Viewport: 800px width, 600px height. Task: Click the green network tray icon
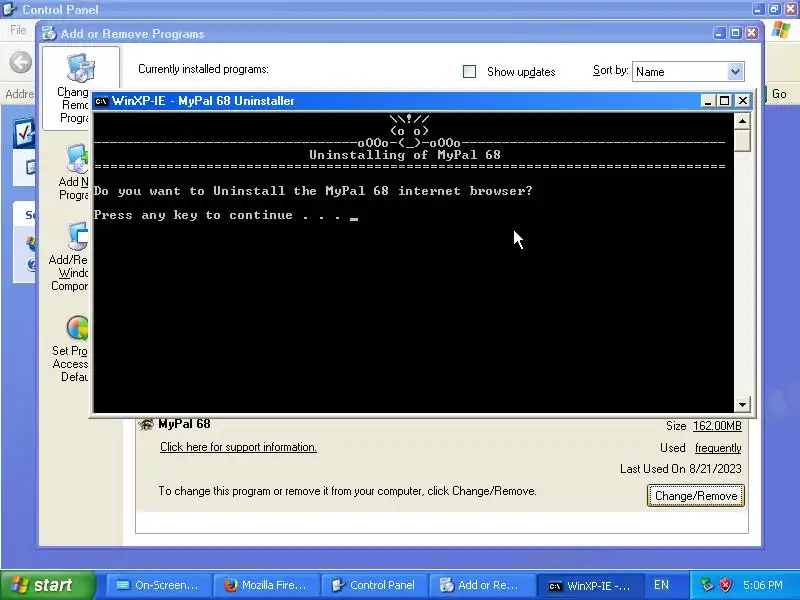(707, 585)
